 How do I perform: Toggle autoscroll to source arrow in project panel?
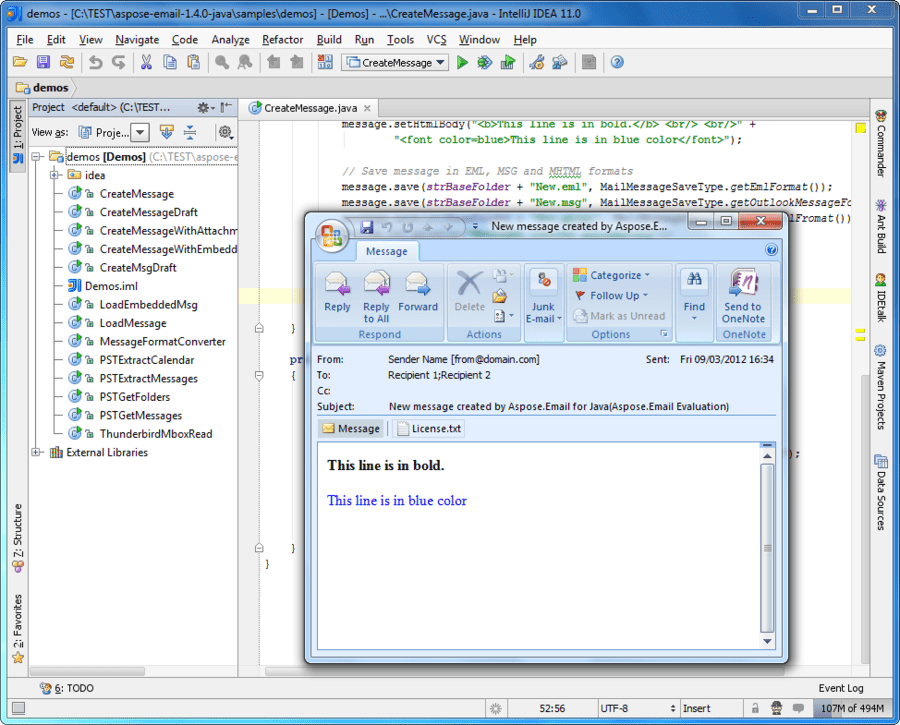click(x=166, y=133)
